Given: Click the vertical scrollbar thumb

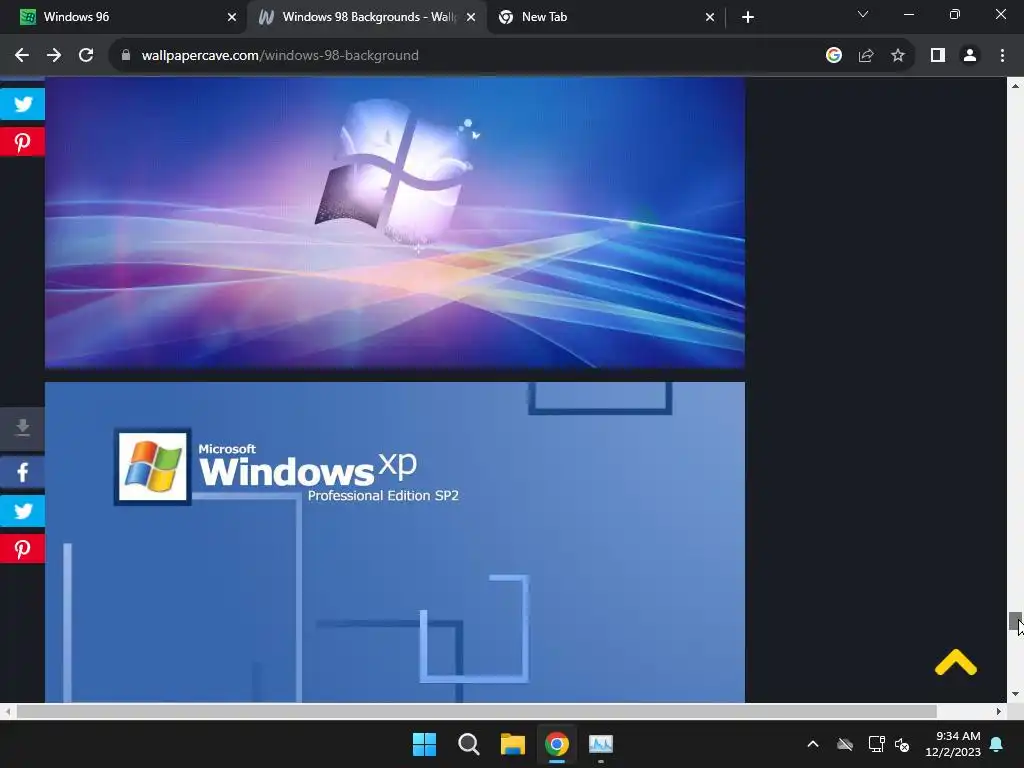Looking at the screenshot, I should coord(1015,620).
